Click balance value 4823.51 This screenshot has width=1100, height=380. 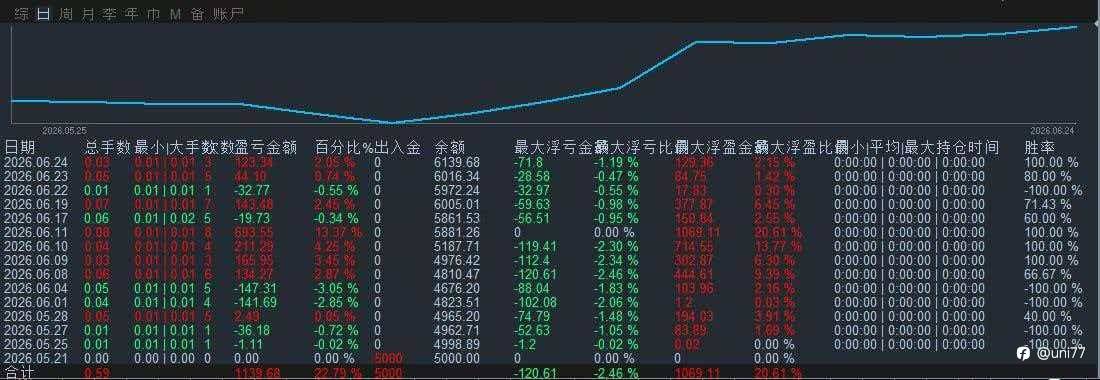(457, 302)
